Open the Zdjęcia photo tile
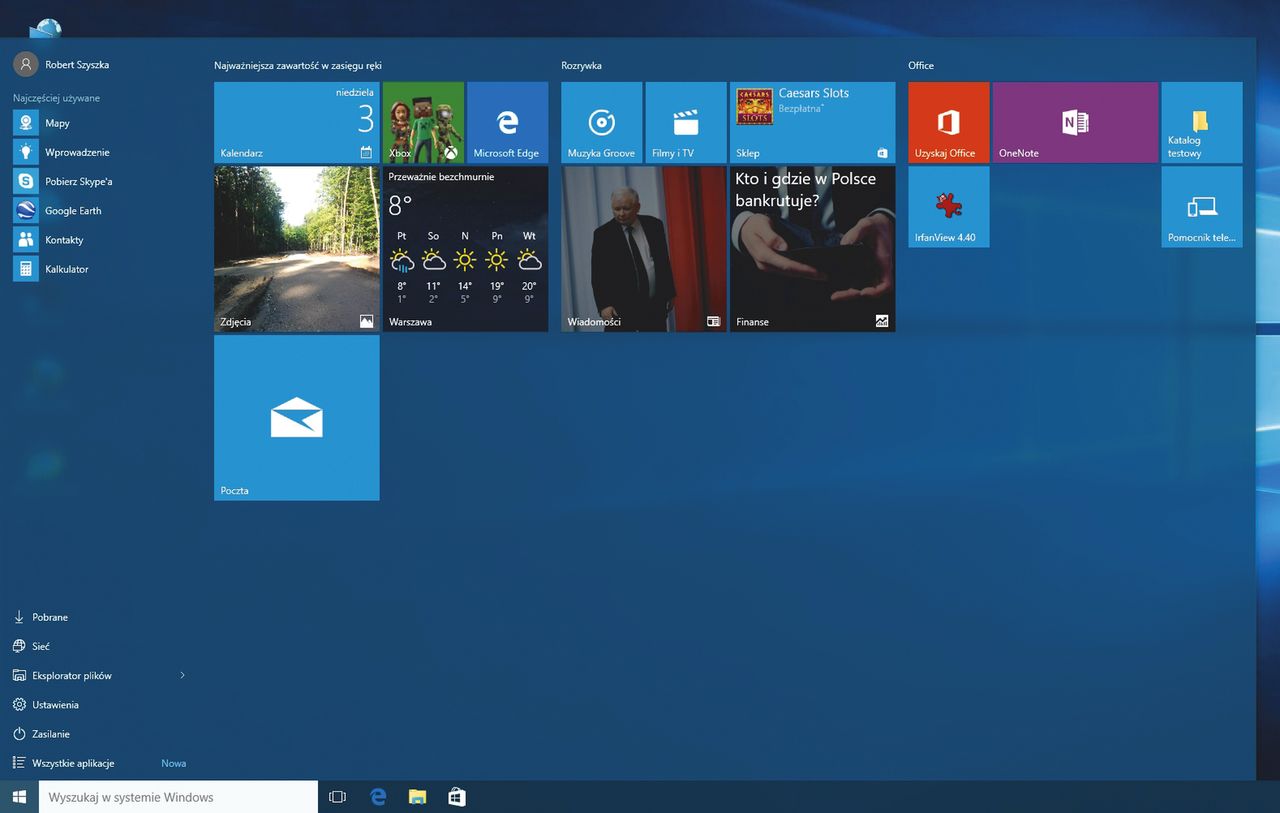The width and height of the screenshot is (1280, 813). (297, 249)
